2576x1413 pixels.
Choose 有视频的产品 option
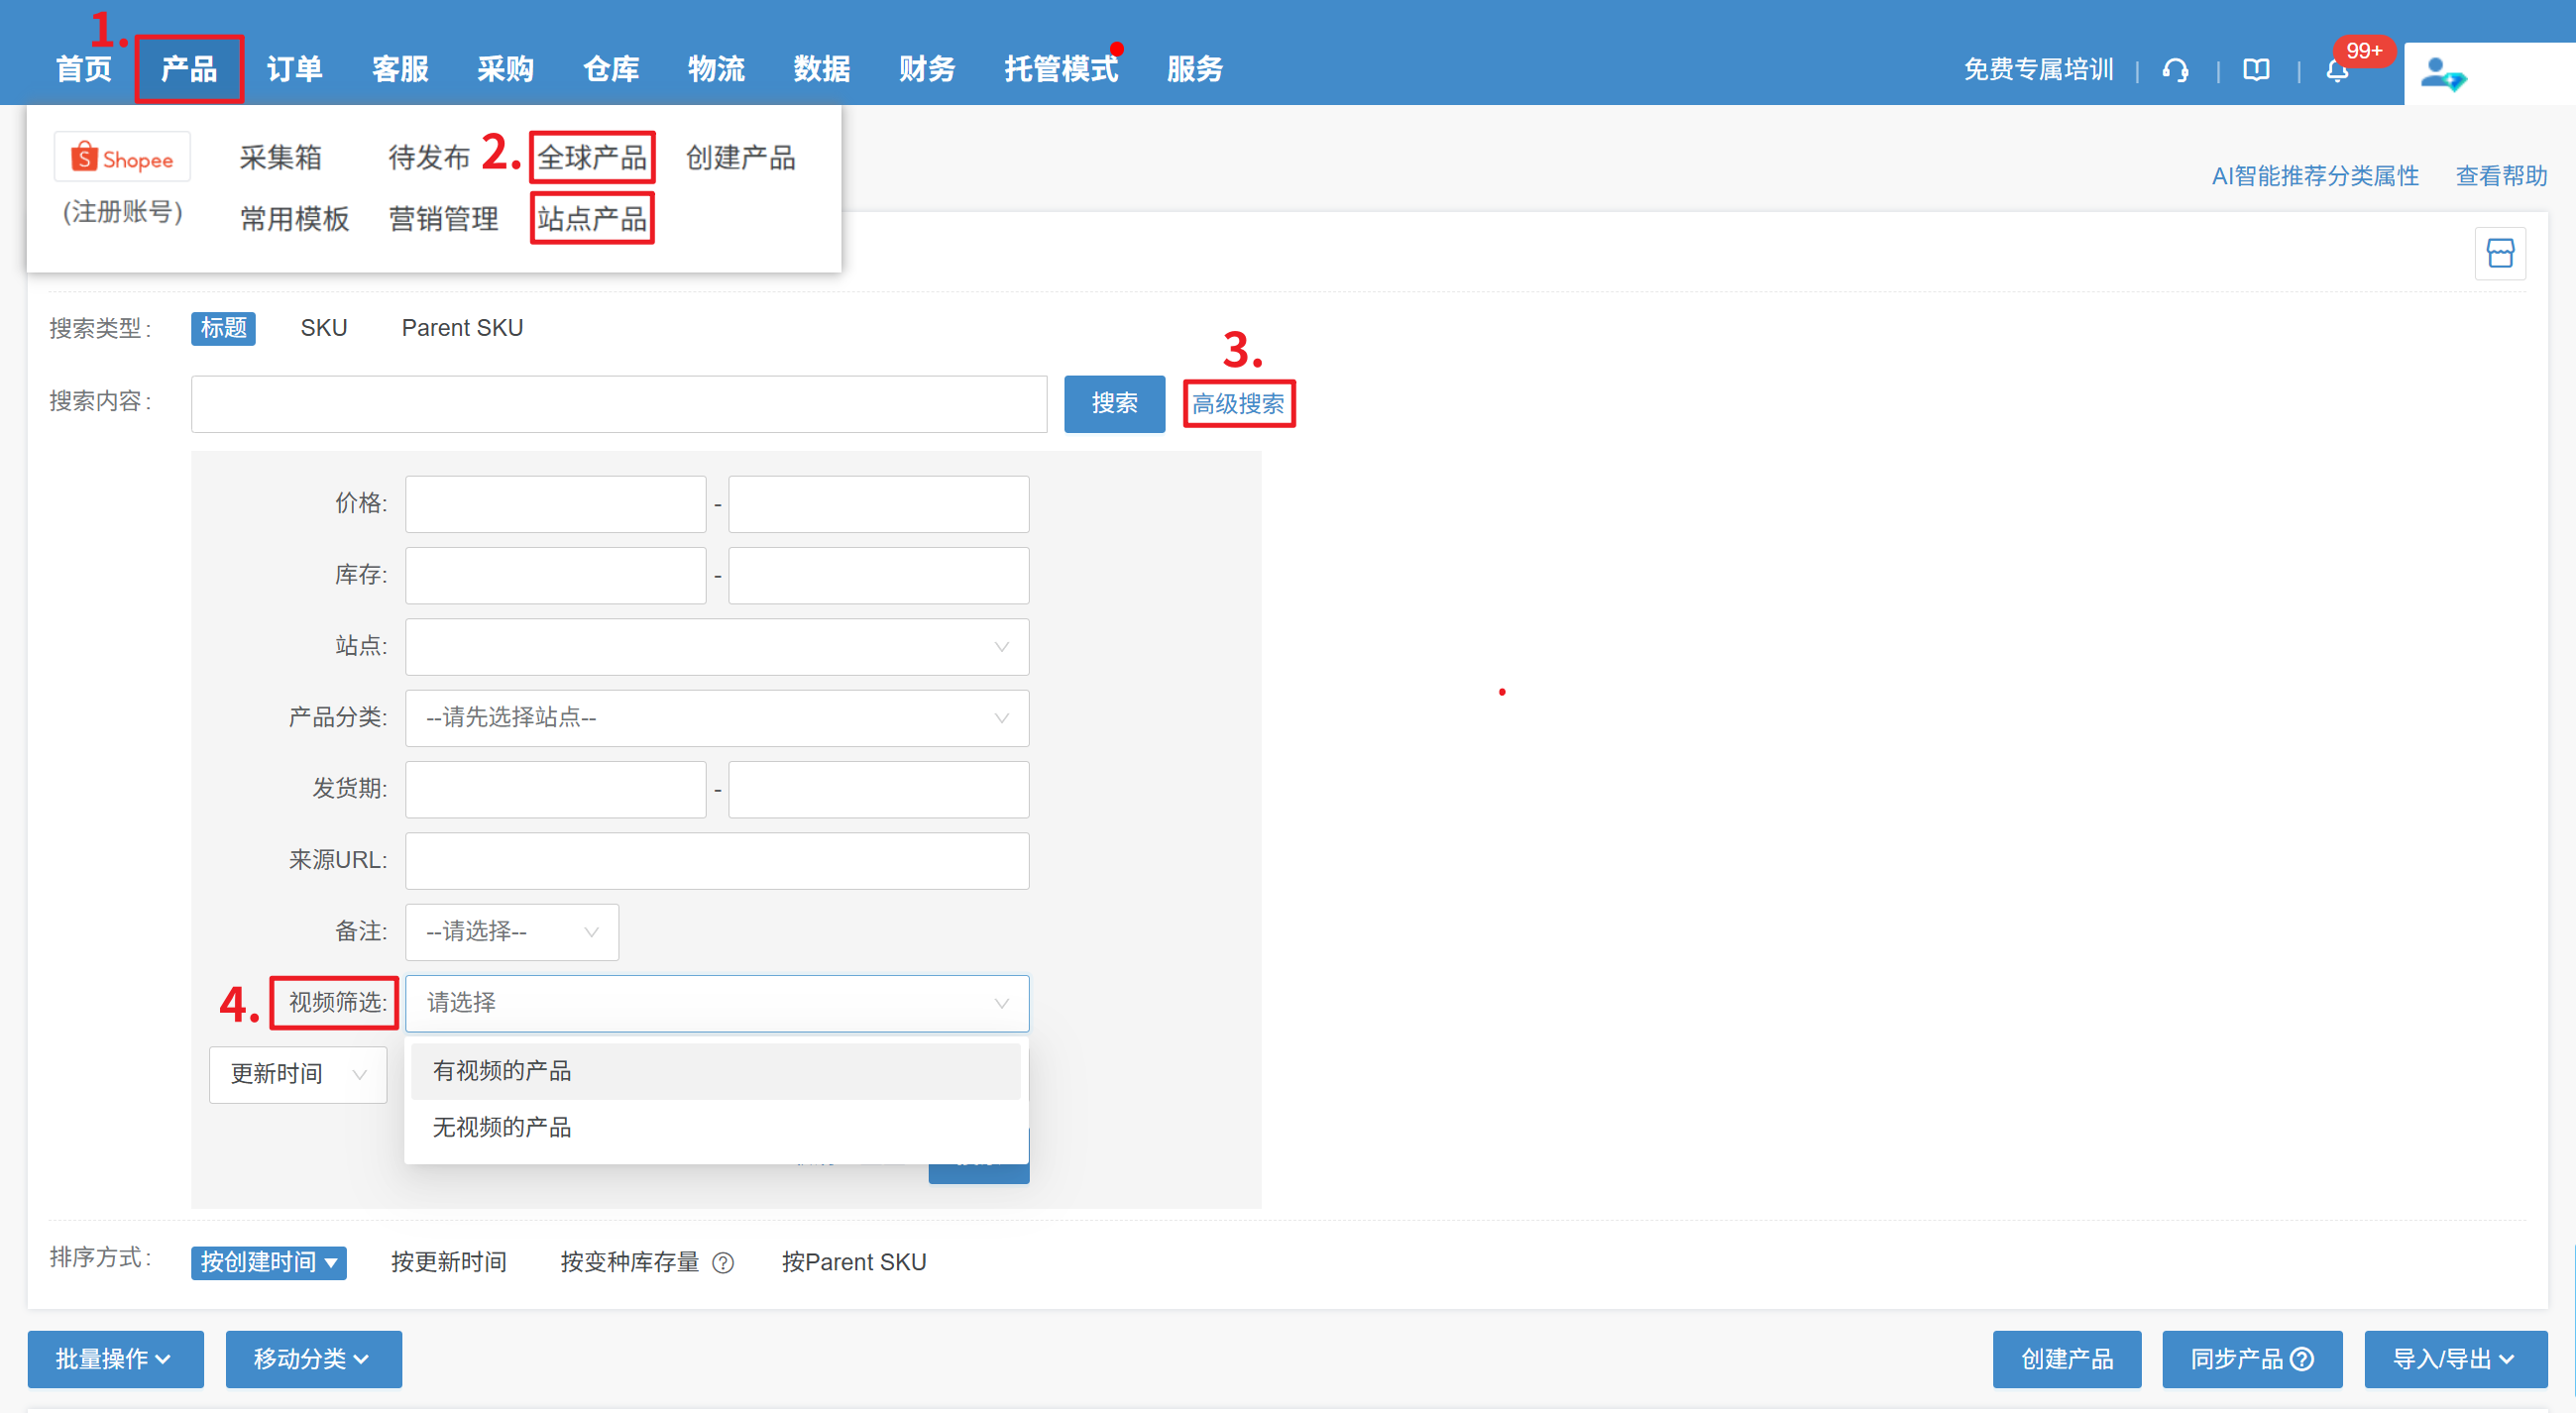pos(502,1071)
